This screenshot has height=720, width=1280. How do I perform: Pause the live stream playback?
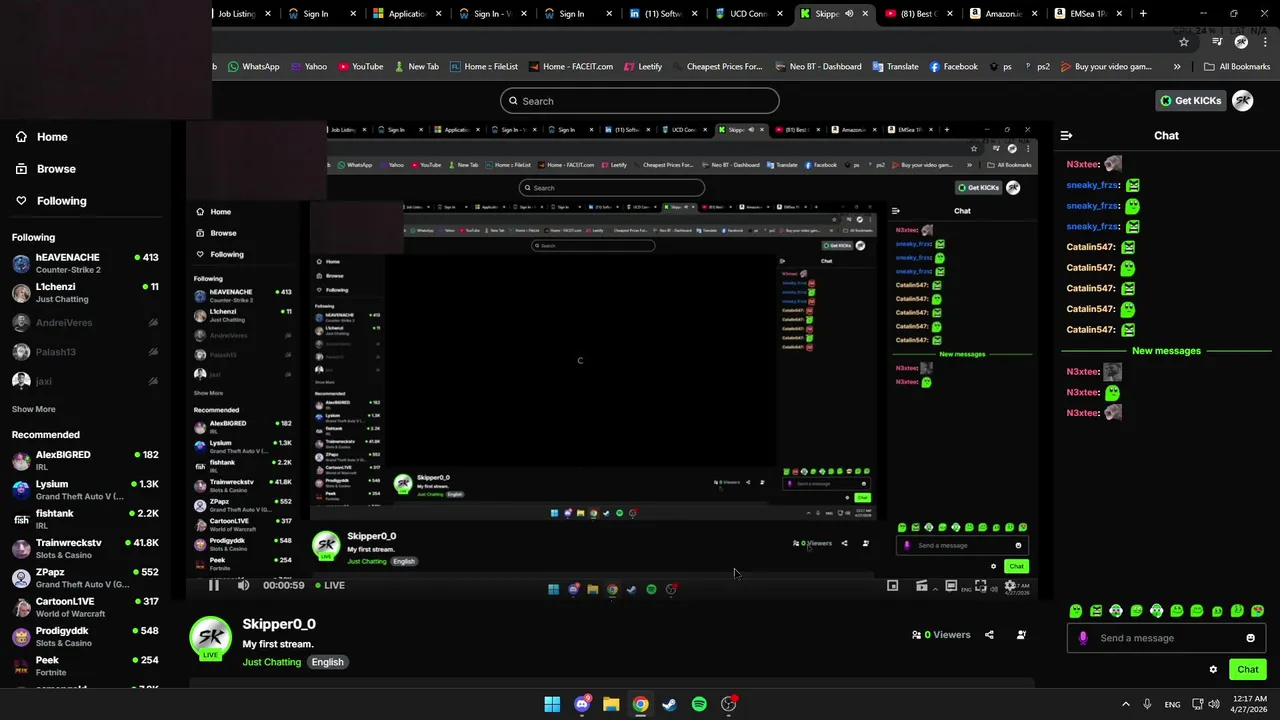[x=213, y=585]
